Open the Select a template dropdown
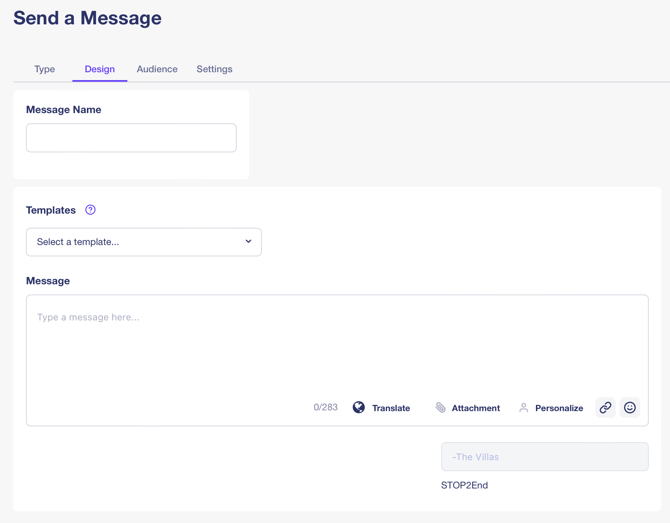The image size is (670, 523). click(x=143, y=242)
